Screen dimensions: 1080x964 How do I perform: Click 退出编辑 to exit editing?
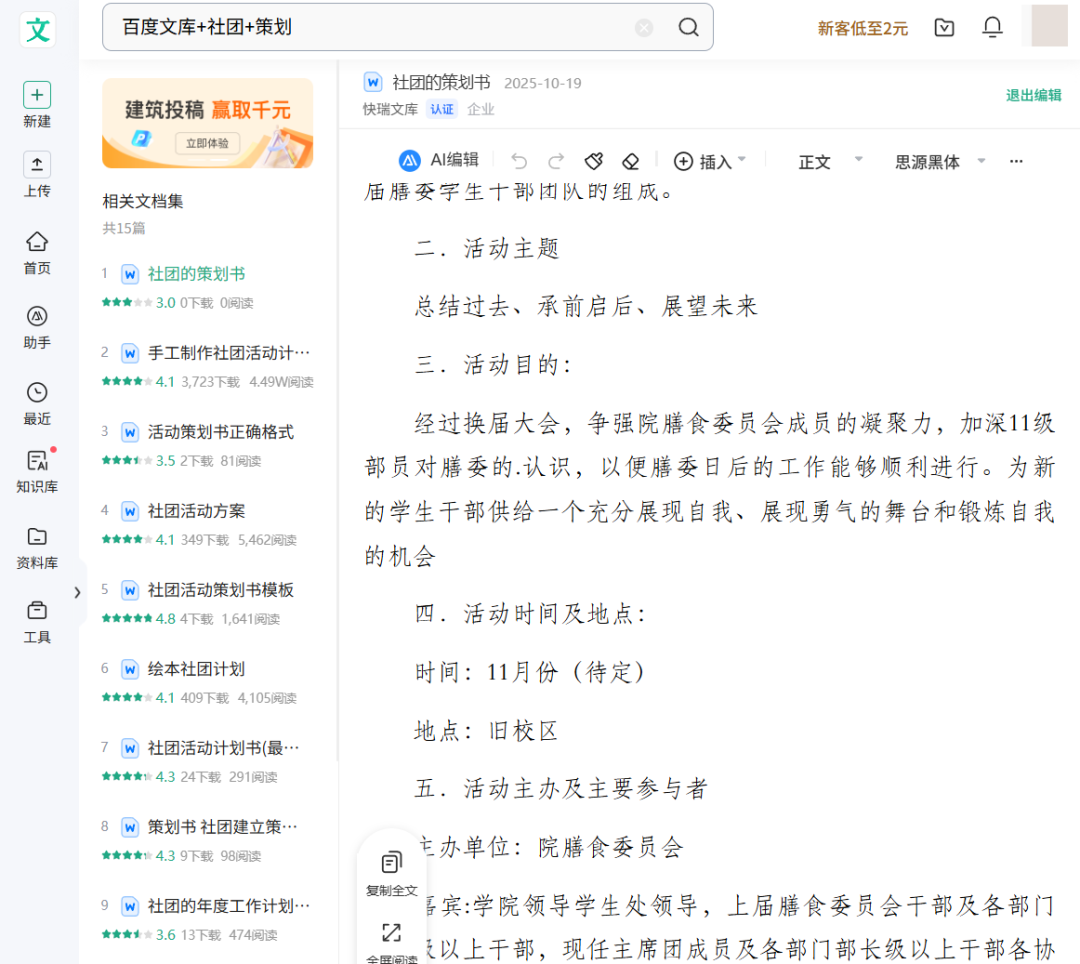1033,95
